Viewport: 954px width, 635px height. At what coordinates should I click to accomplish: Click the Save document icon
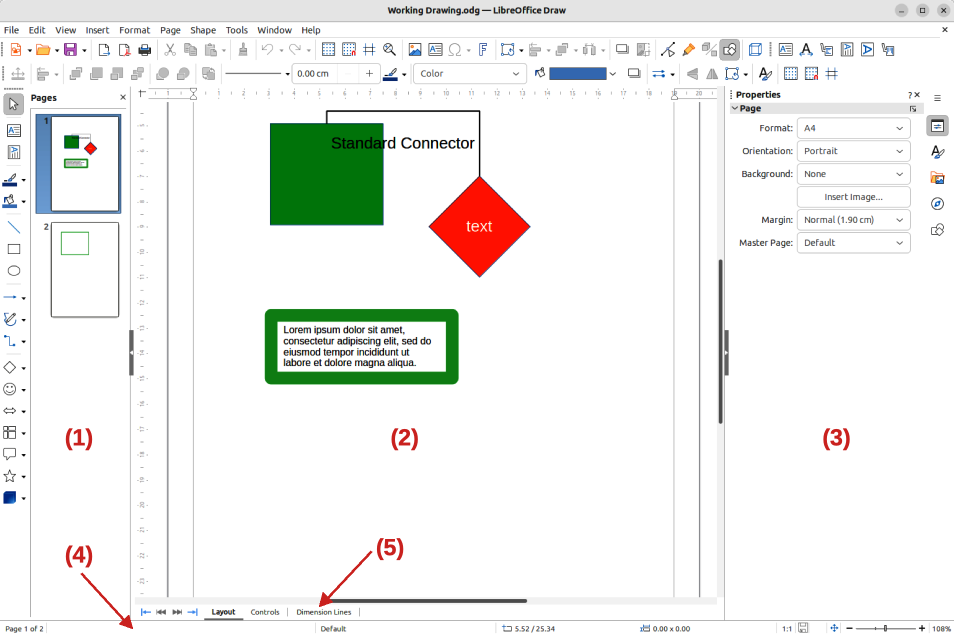pyautogui.click(x=71, y=50)
